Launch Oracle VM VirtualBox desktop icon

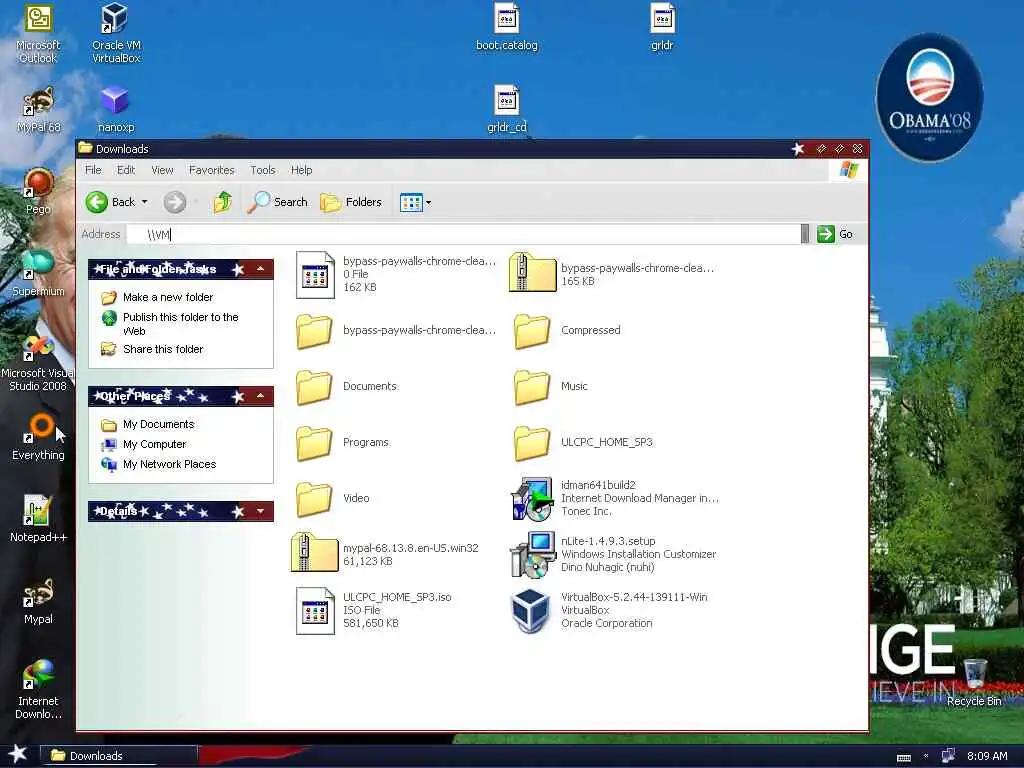pos(116,33)
